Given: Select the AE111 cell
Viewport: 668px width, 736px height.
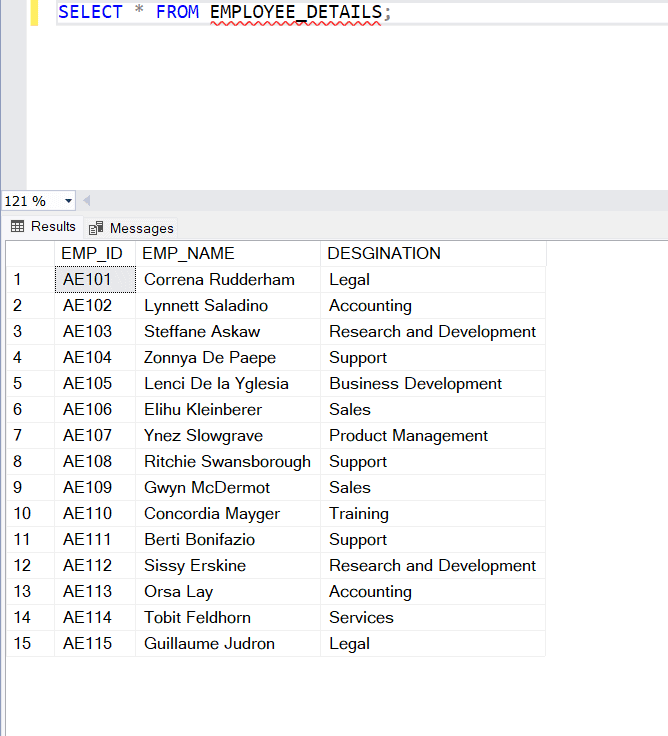Looking at the screenshot, I should pyautogui.click(x=95, y=539).
